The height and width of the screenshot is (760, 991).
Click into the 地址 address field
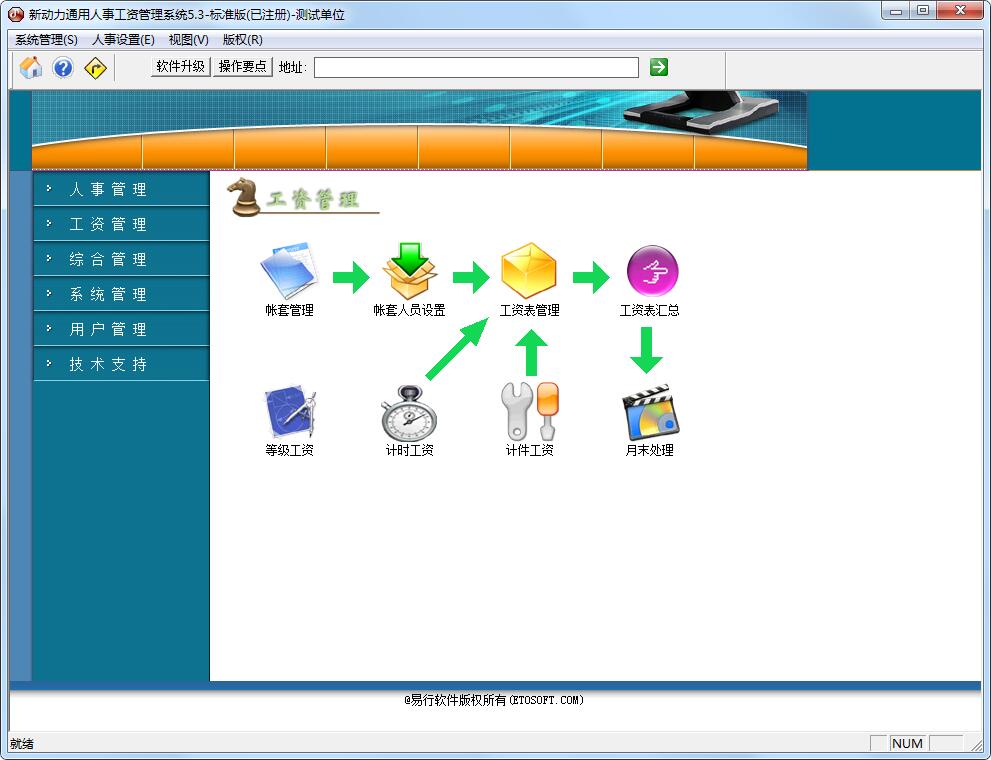coord(477,67)
